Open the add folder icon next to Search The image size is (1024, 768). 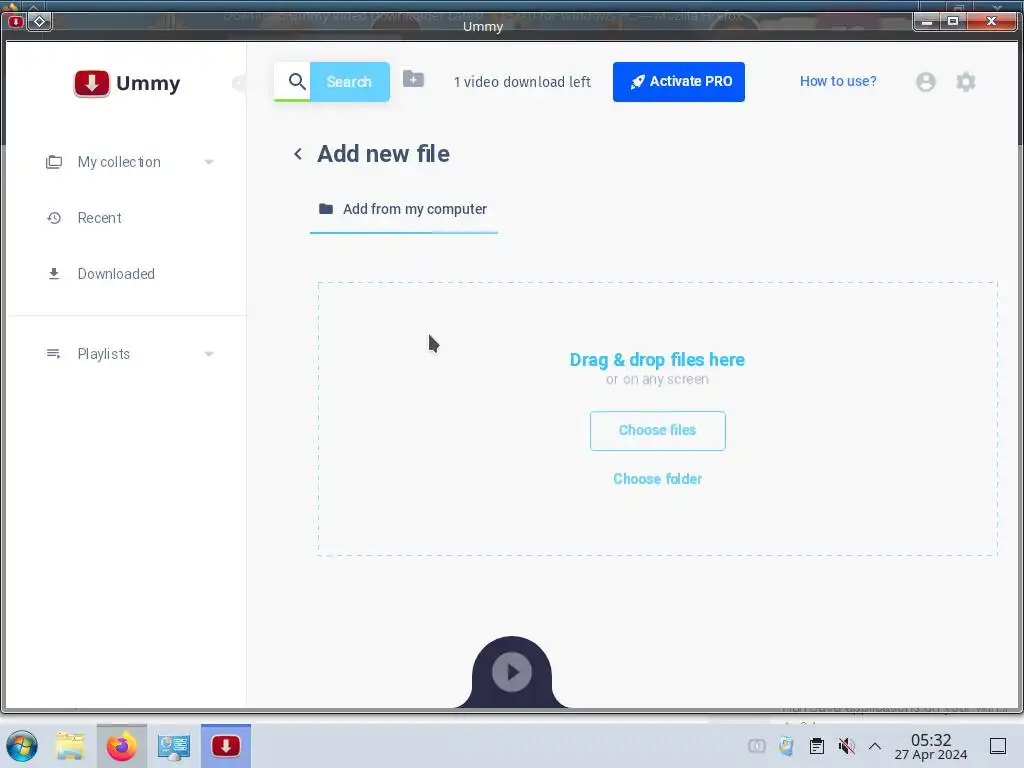[413, 79]
